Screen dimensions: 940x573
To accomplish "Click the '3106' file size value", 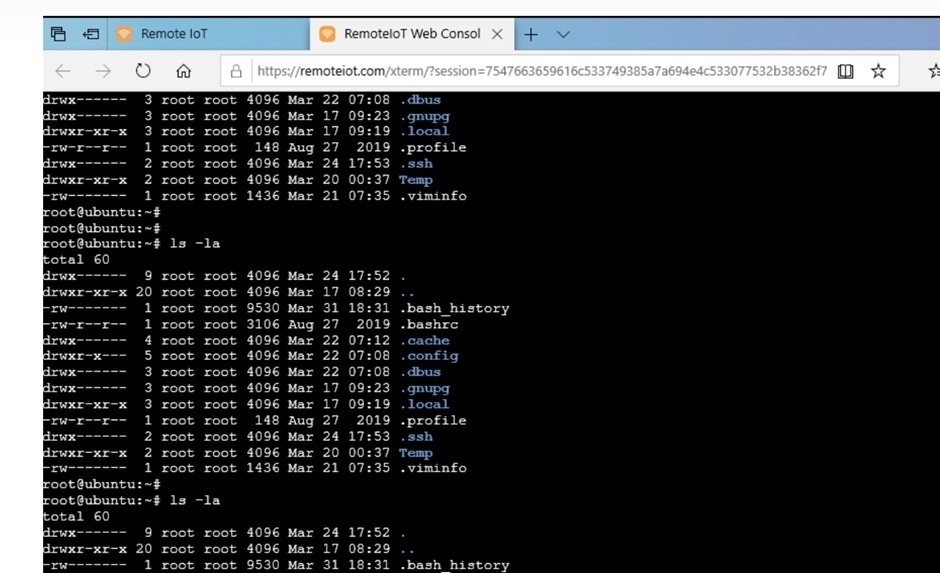I will (263, 324).
